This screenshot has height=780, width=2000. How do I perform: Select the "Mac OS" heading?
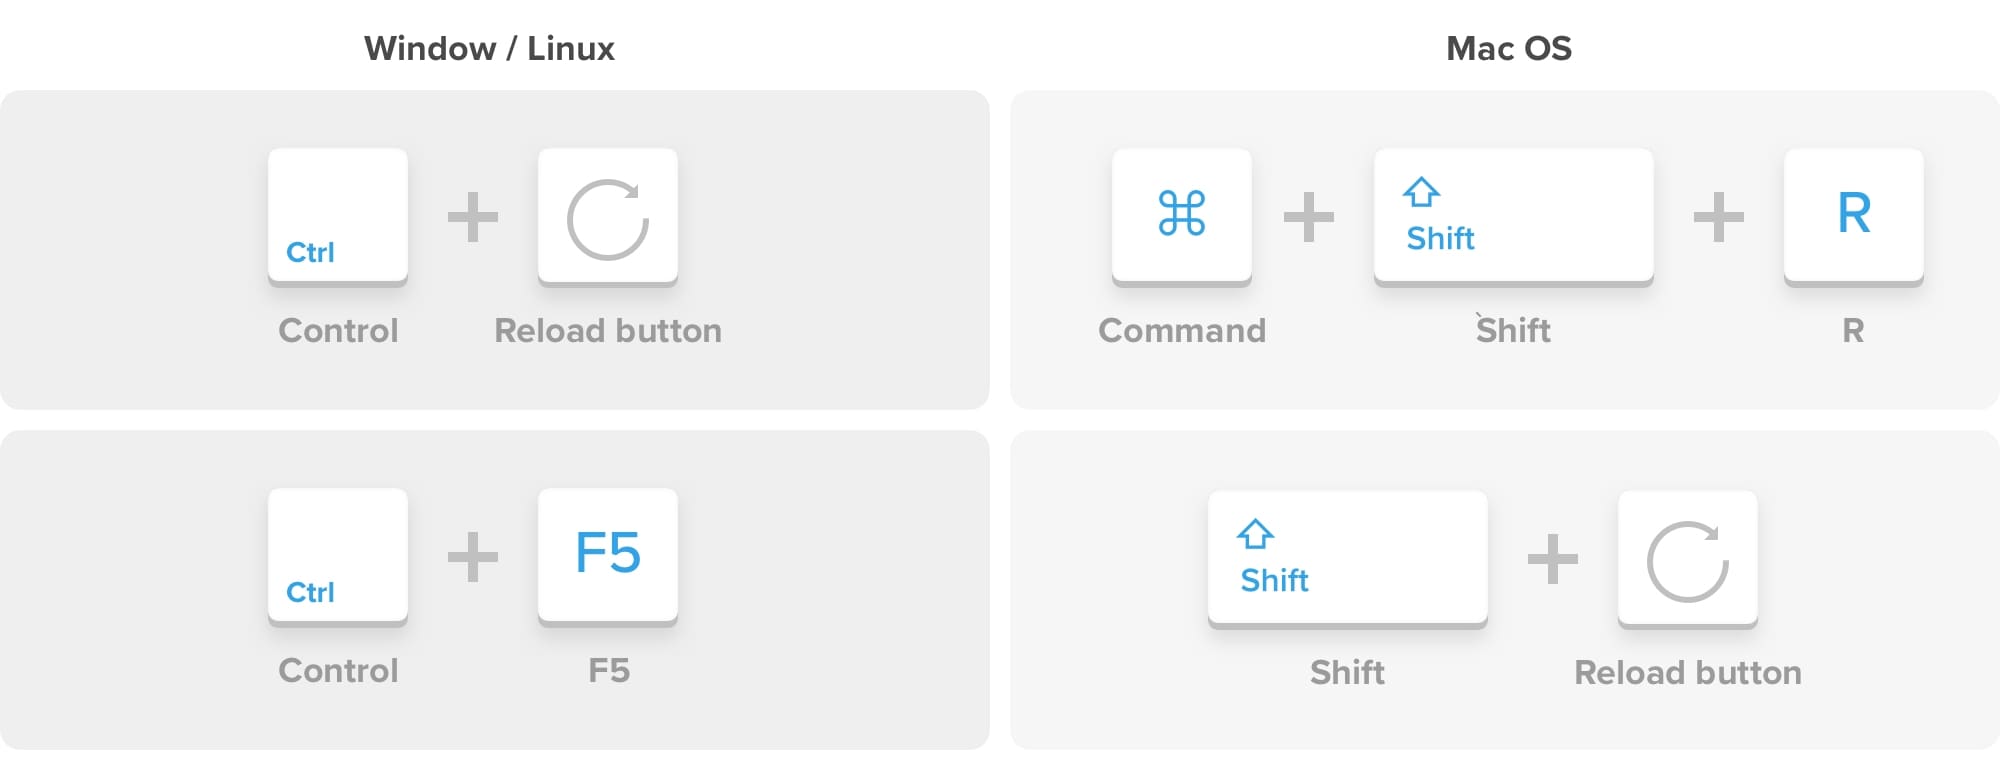1508,48
